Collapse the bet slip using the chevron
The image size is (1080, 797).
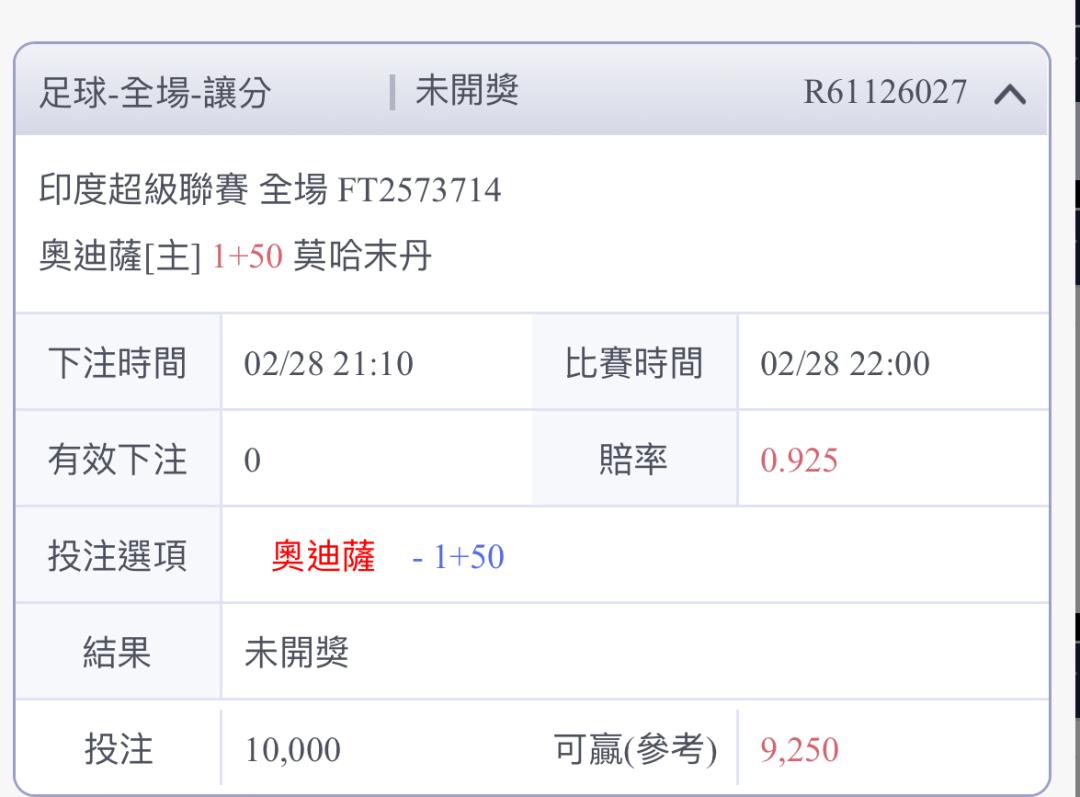click(1010, 94)
